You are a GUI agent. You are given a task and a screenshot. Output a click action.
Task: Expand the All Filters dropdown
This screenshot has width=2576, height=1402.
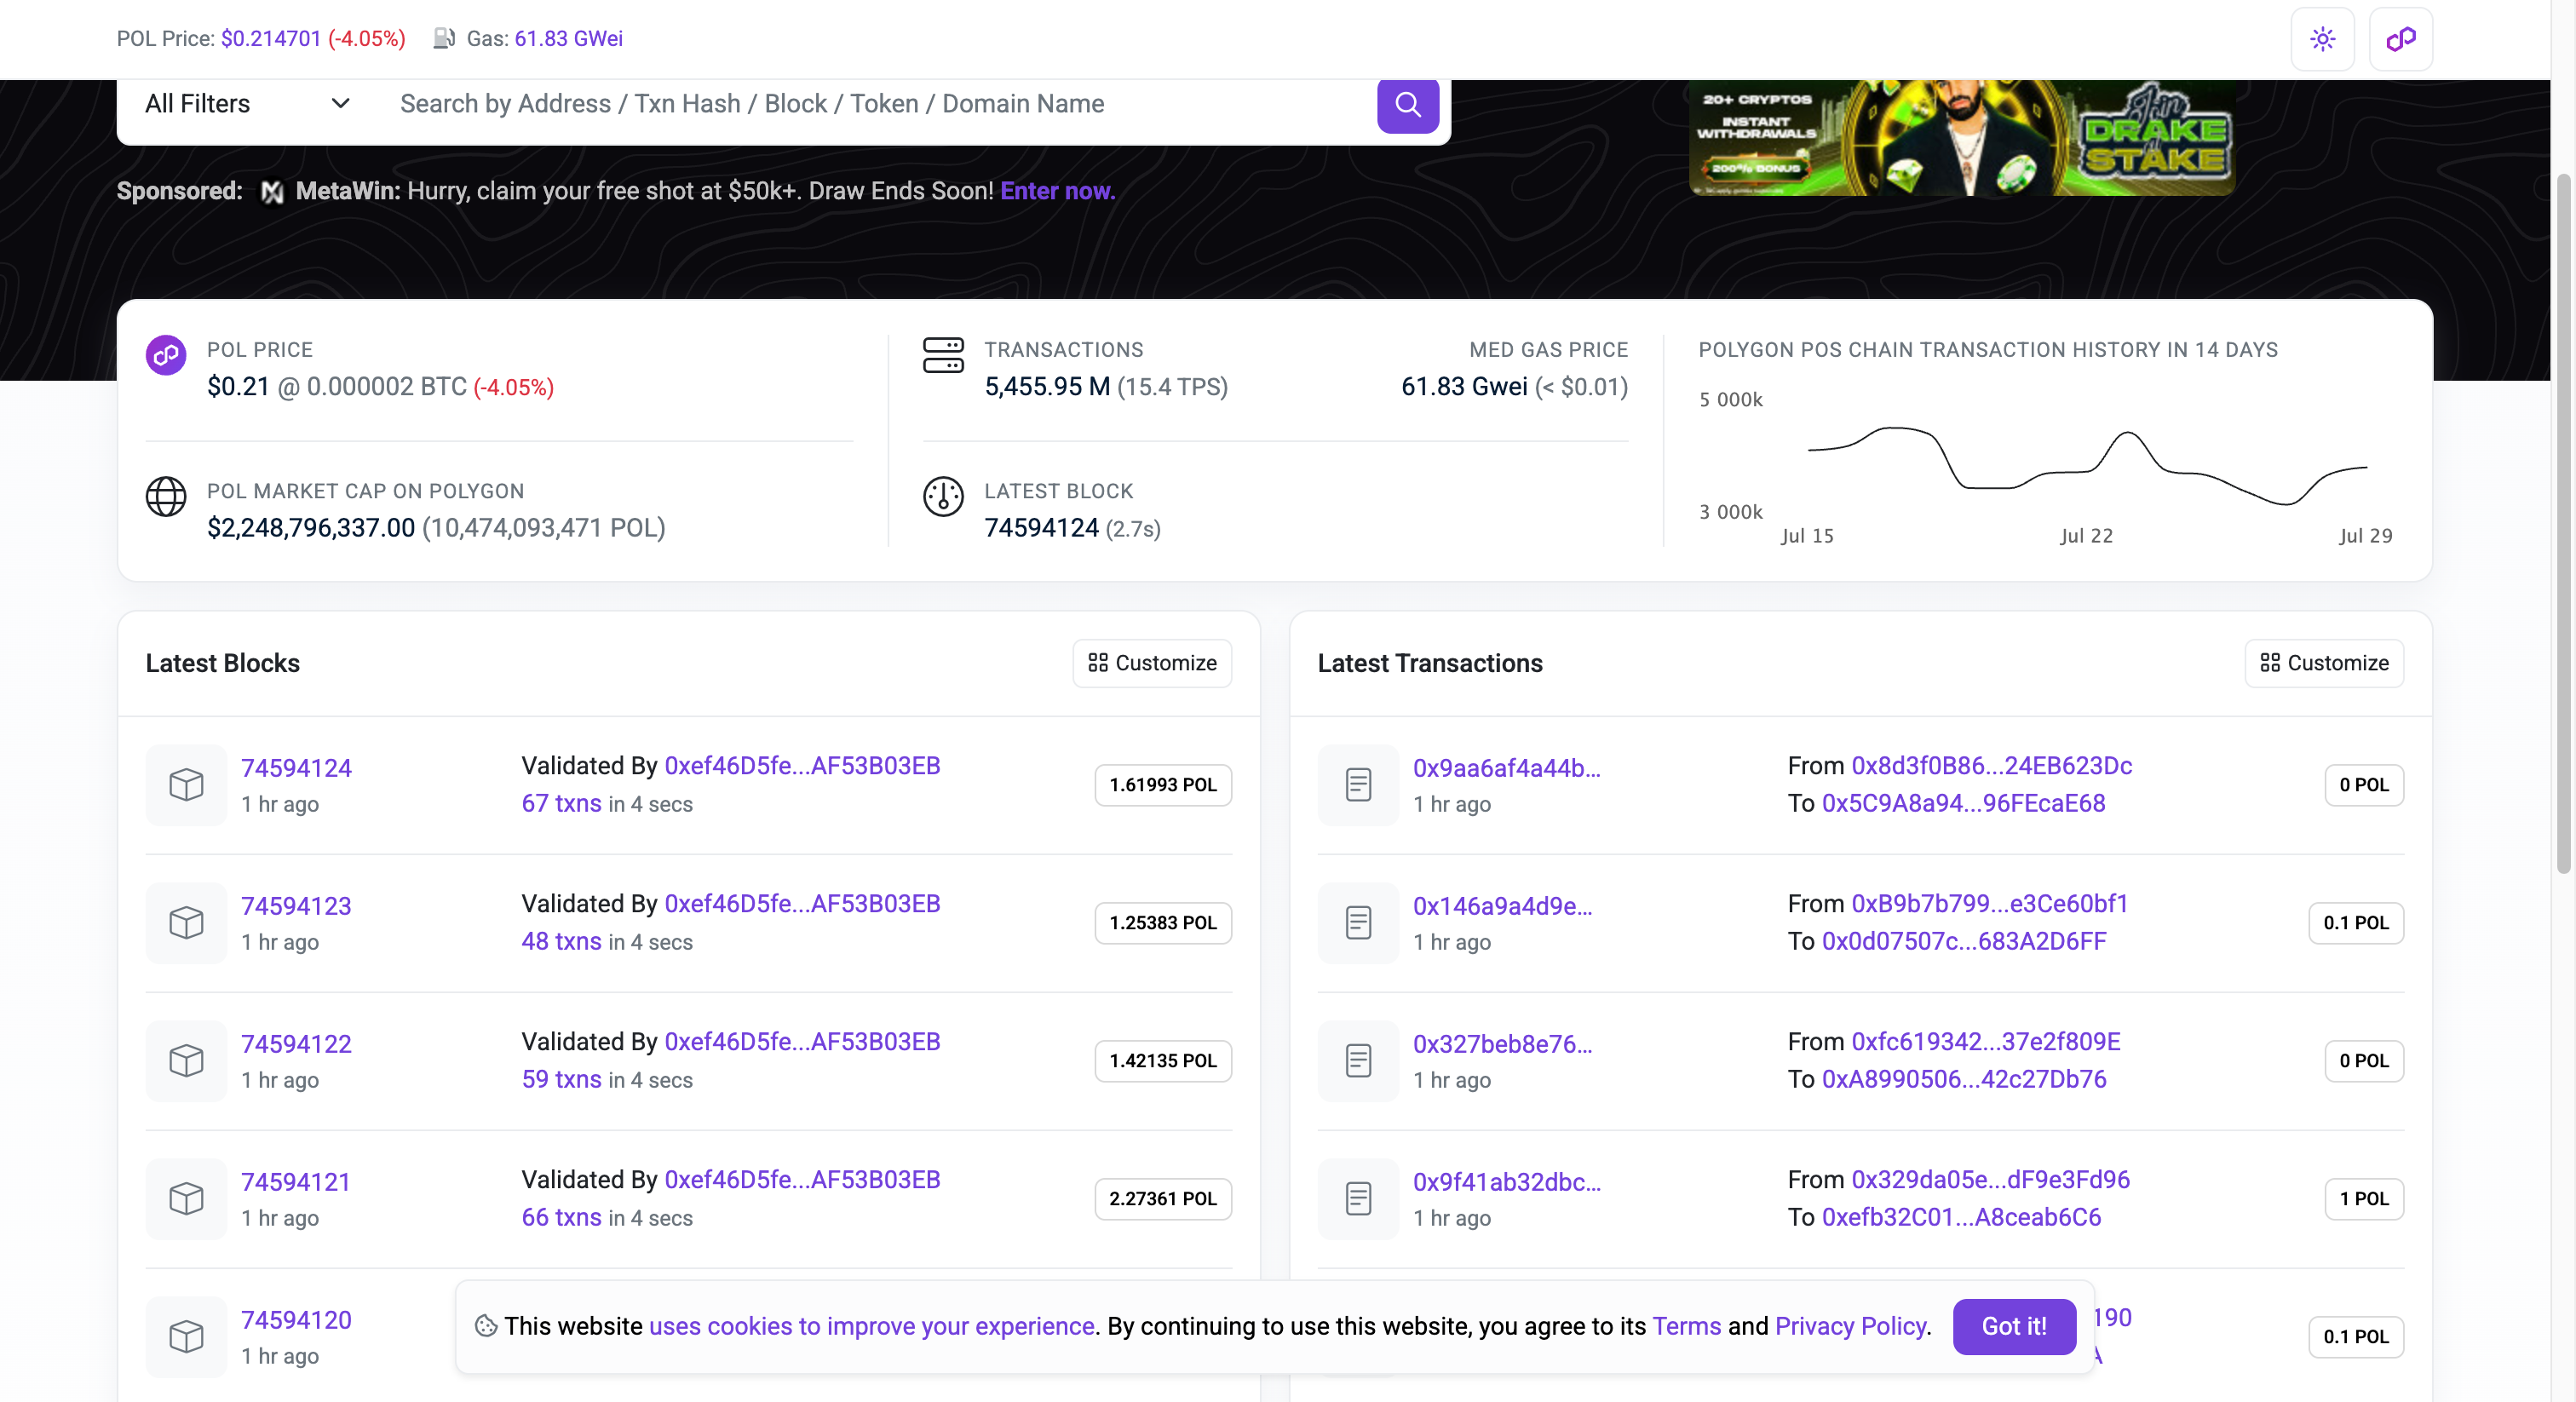click(247, 104)
